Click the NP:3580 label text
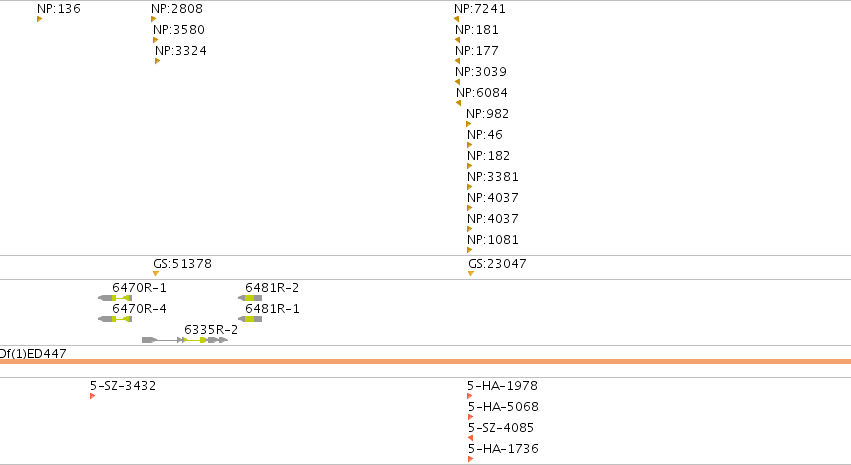 click(179, 30)
